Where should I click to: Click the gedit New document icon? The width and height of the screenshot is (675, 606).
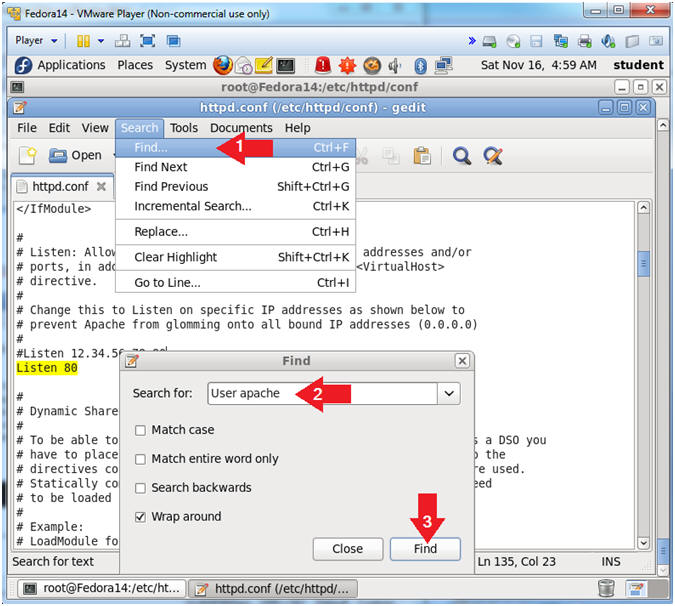click(x=28, y=155)
